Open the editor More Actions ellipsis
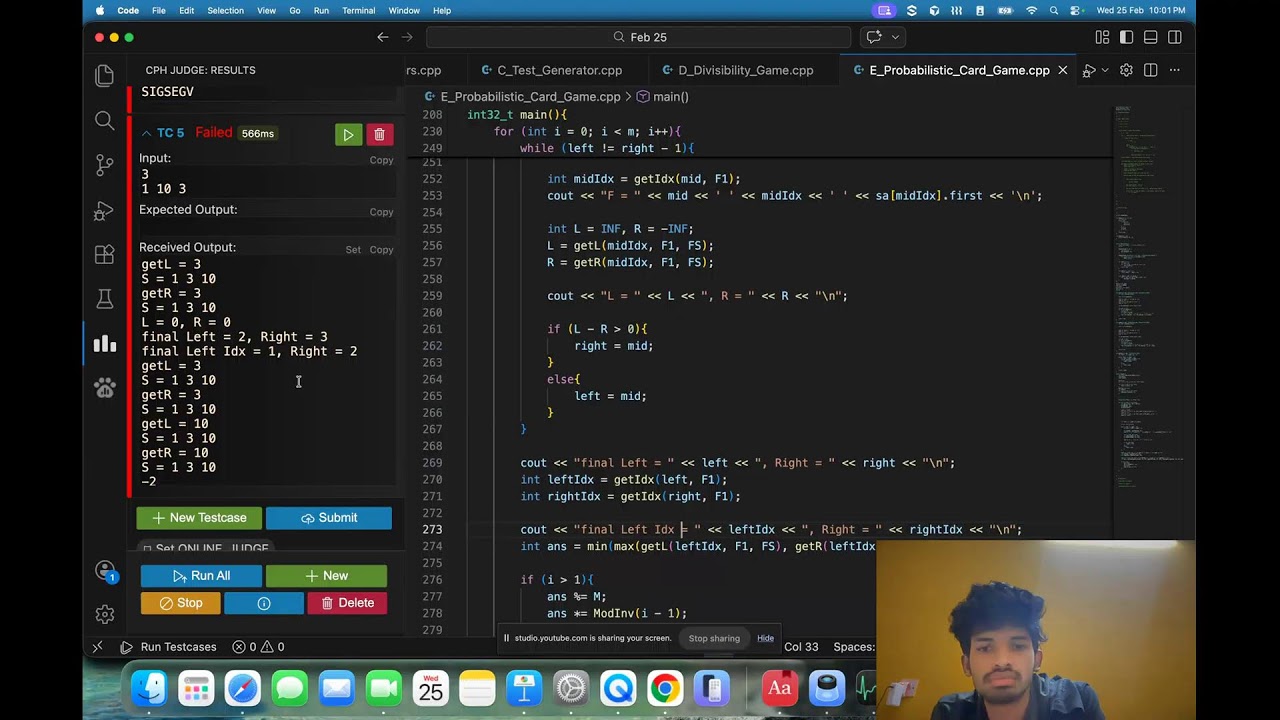Screen dimensions: 1280x720 pyautogui.click(x=1175, y=70)
